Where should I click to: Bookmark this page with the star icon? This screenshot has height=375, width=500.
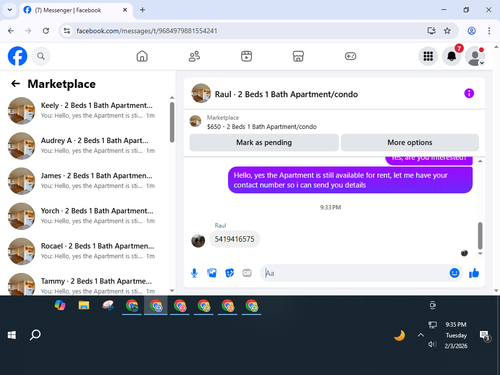[447, 31]
